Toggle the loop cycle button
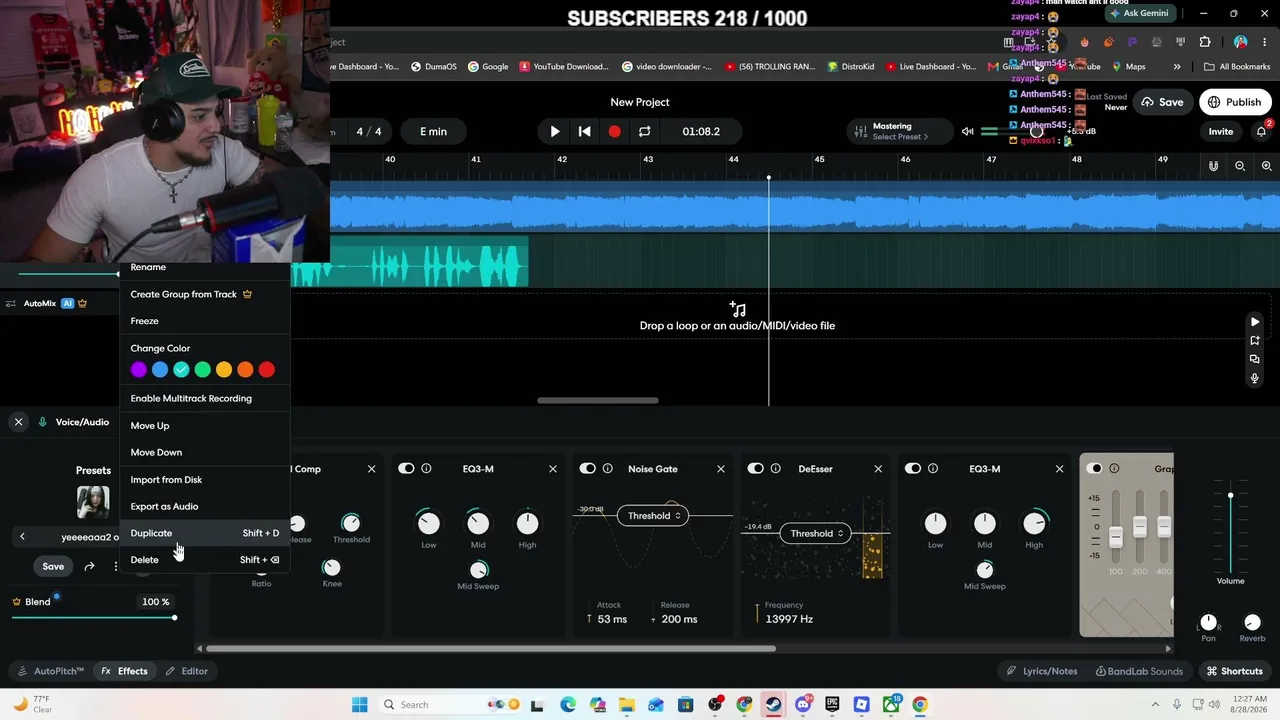 click(645, 131)
